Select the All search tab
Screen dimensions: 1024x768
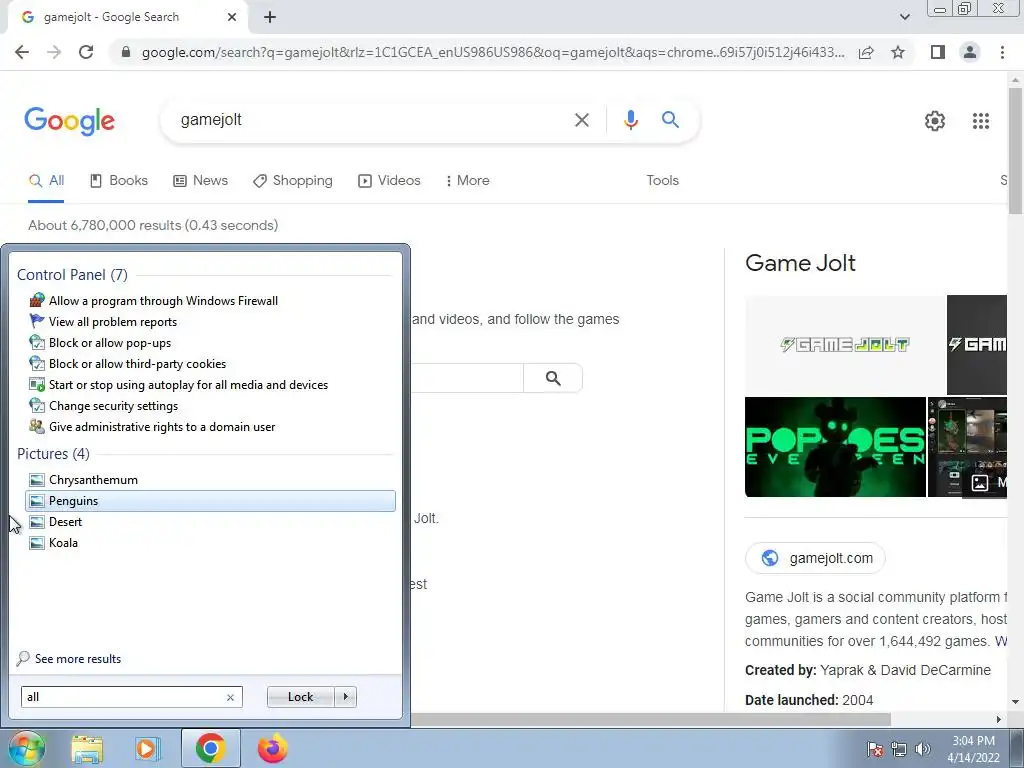tap(46, 180)
